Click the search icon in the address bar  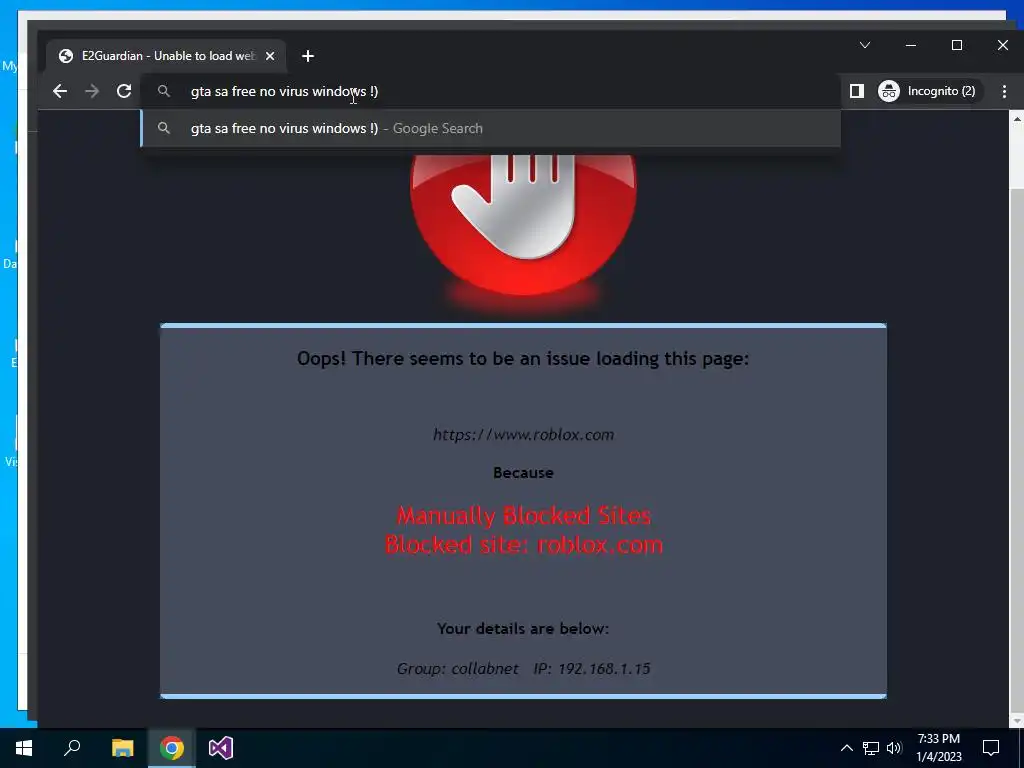tap(164, 91)
